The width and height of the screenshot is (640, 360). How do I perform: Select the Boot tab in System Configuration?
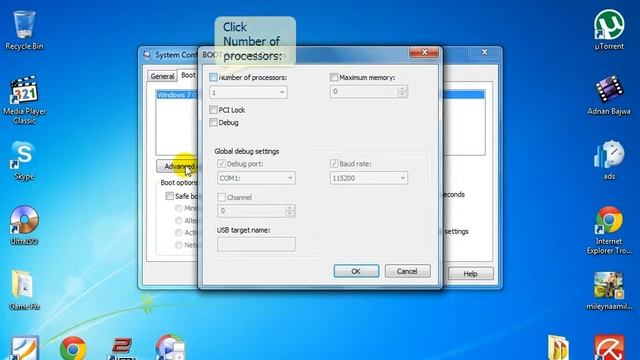188,75
